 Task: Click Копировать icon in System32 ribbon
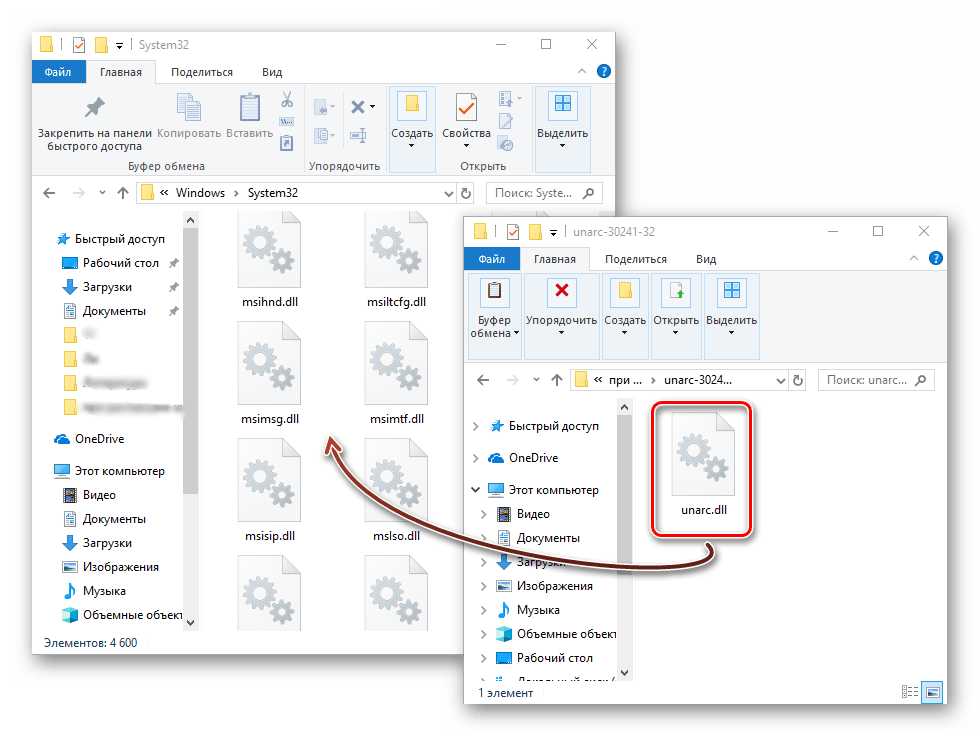(x=189, y=107)
